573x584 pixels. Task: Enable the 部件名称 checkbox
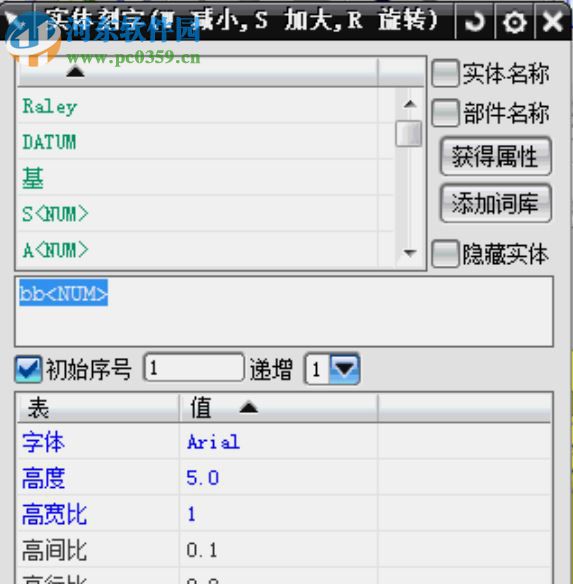(x=445, y=113)
